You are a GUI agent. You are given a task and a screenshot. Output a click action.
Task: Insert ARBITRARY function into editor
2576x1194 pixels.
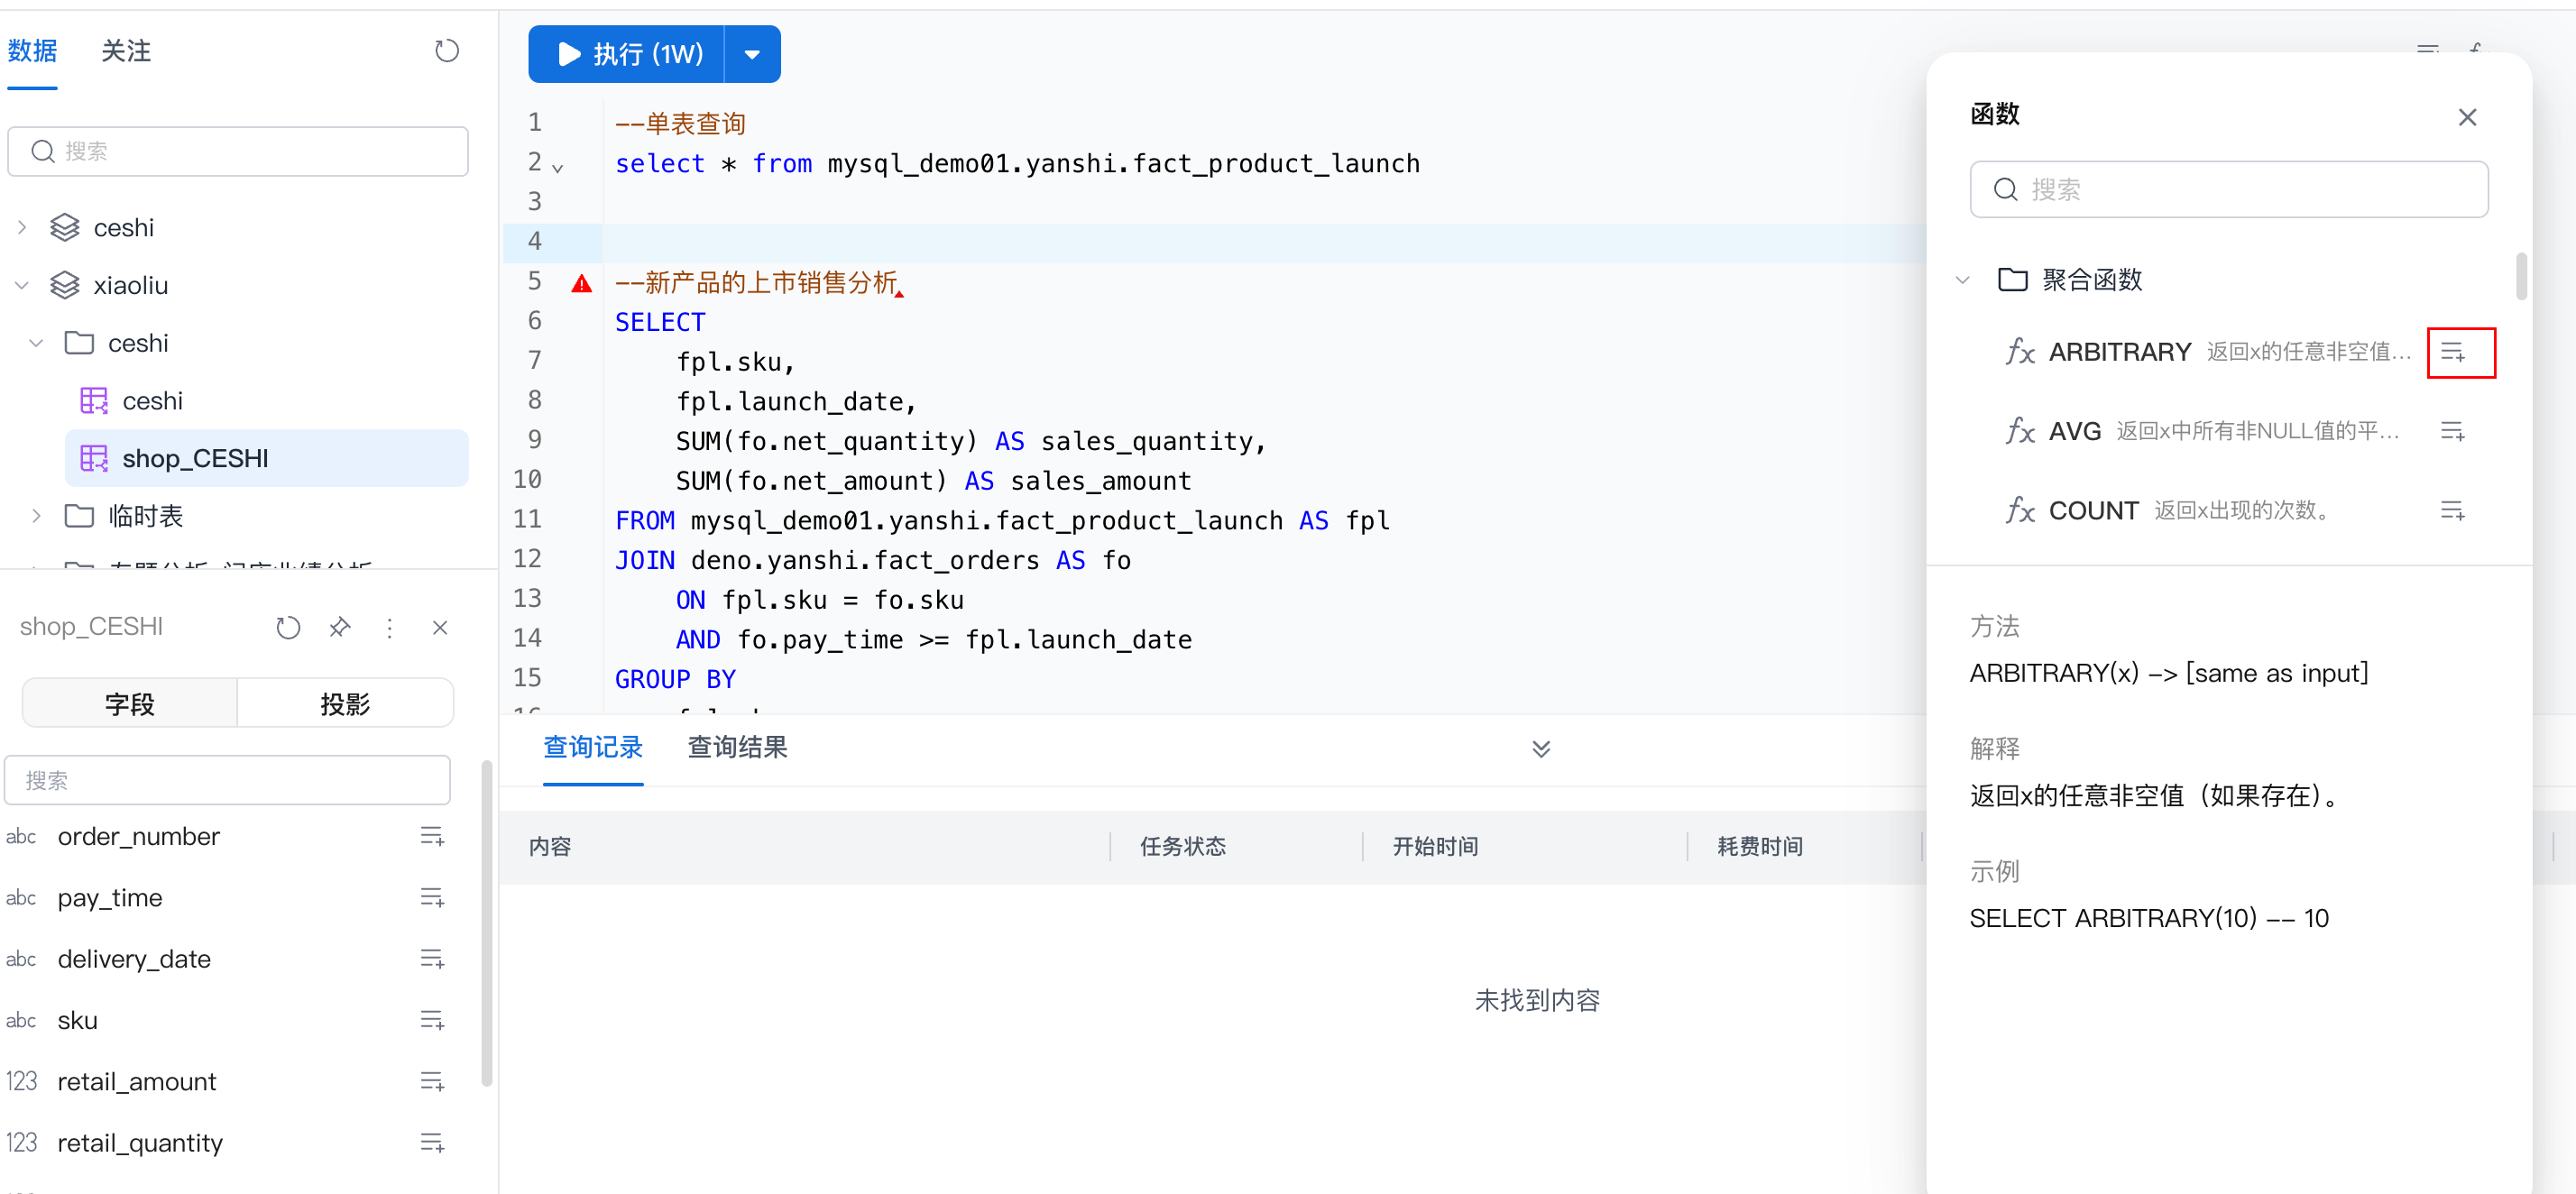[x=2453, y=352]
